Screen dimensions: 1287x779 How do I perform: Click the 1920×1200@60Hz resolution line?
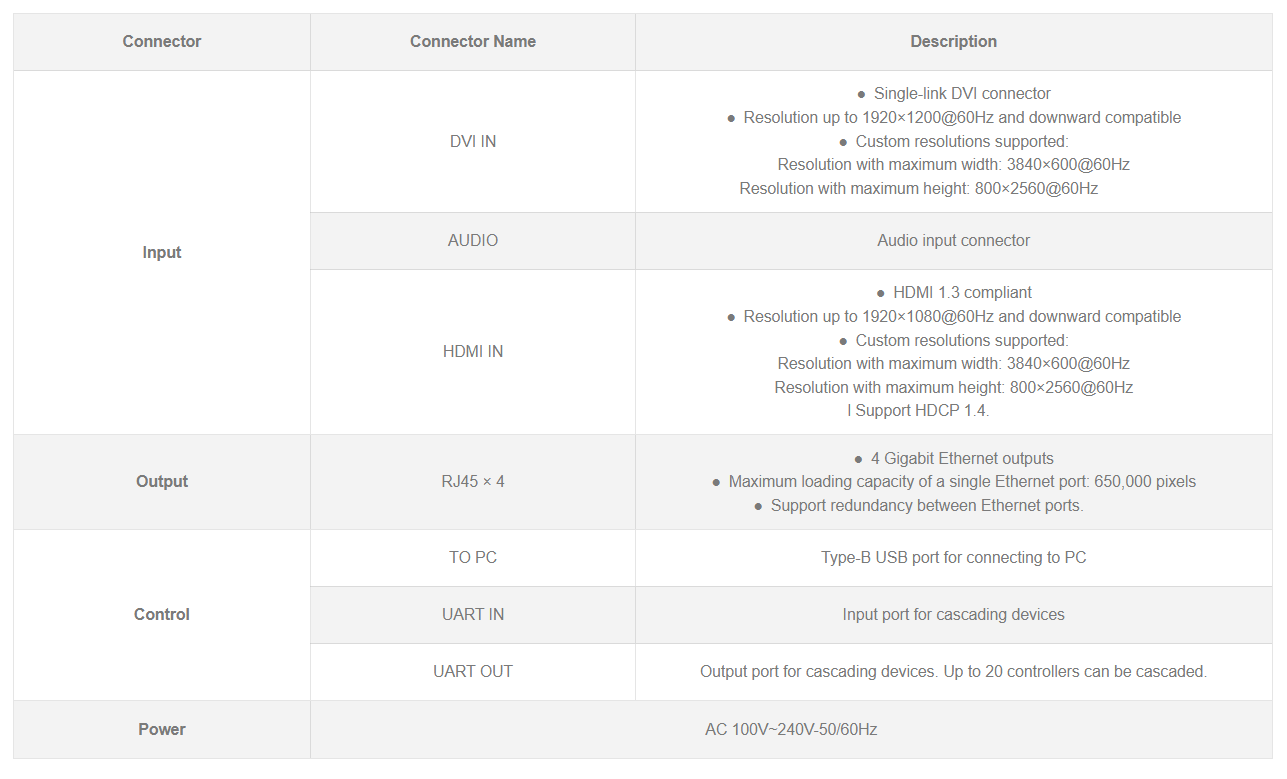coord(962,118)
